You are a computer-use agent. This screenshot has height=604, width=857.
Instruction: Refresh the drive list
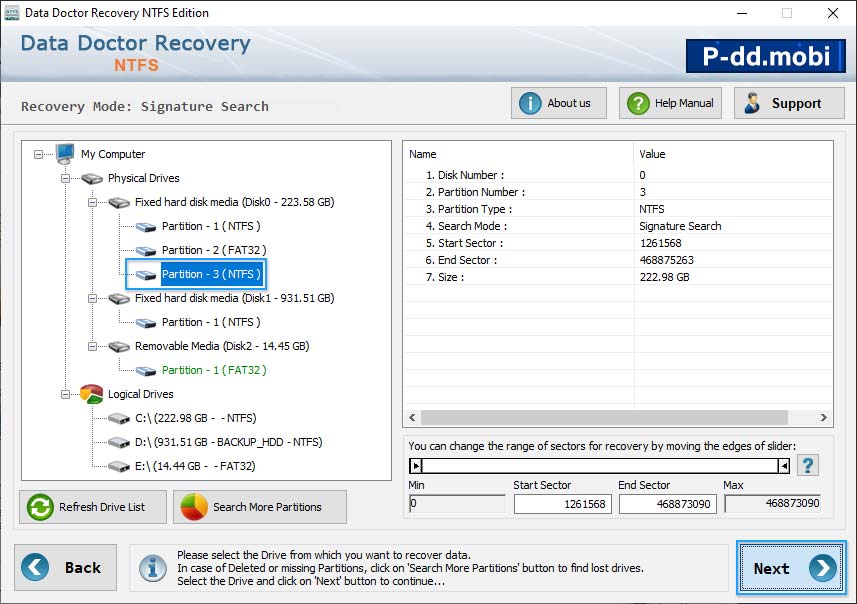click(93, 507)
